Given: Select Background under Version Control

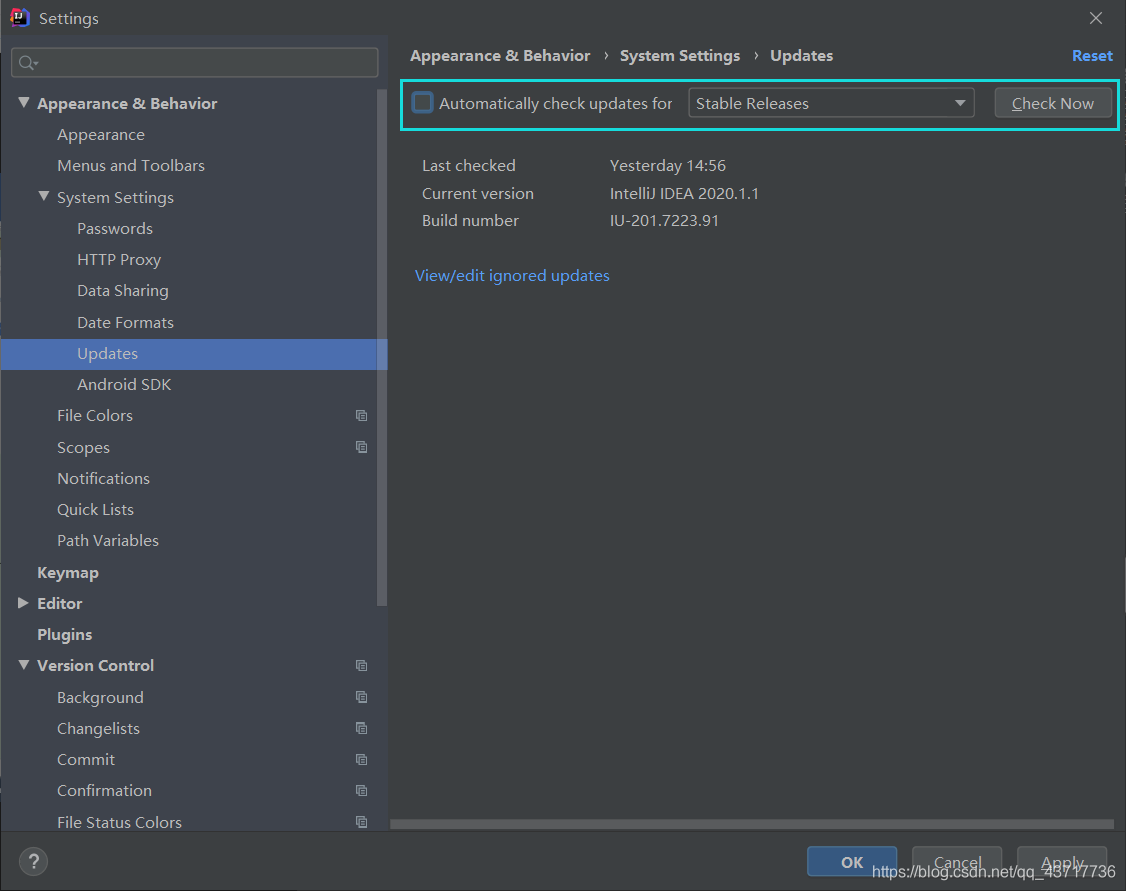Looking at the screenshot, I should (100, 698).
